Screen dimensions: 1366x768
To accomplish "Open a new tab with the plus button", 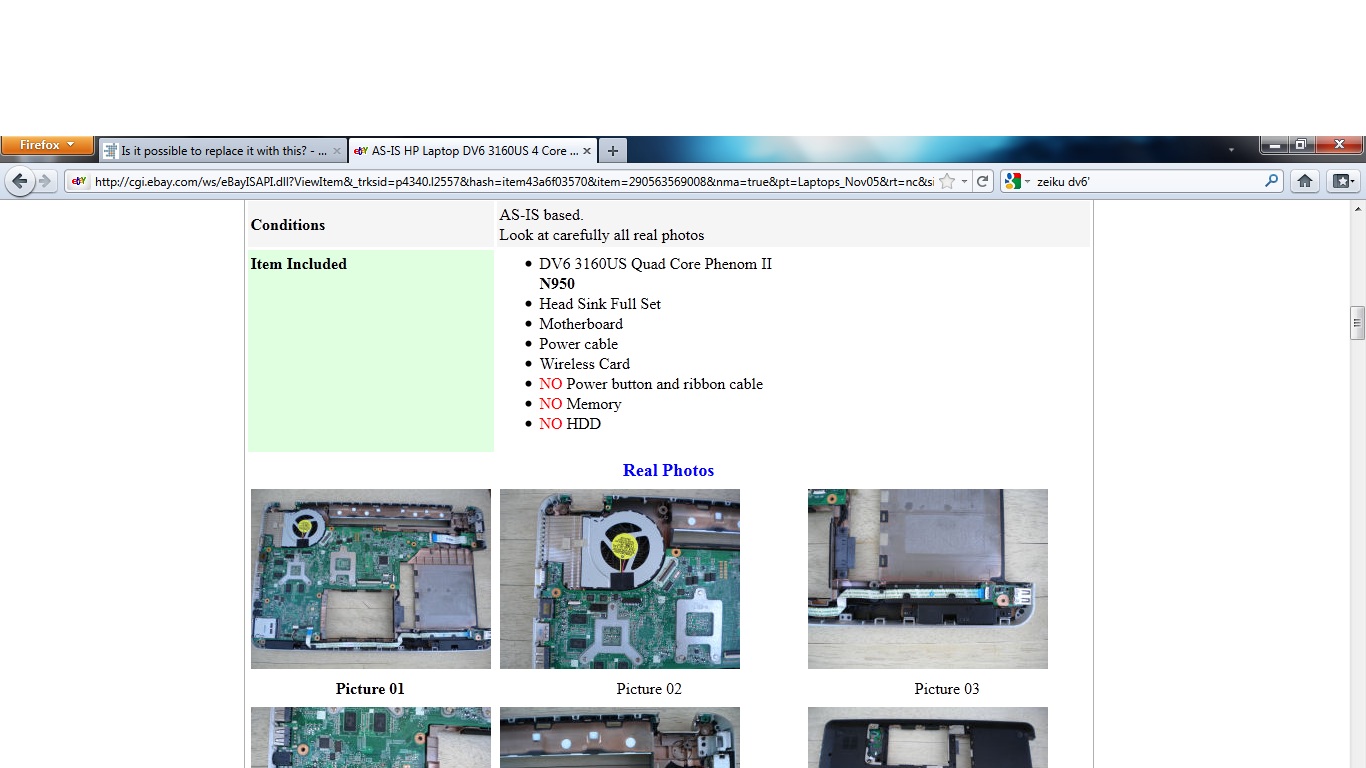I will [x=613, y=151].
